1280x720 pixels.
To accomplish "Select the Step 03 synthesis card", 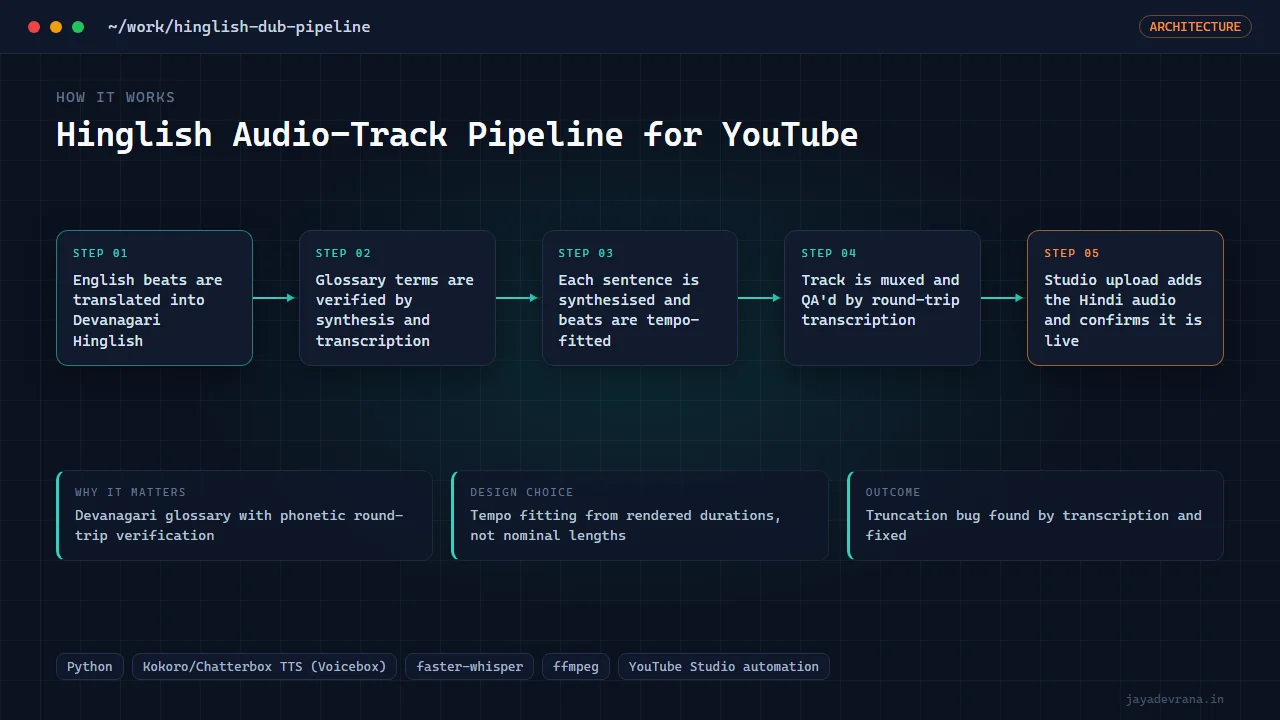I will [x=640, y=298].
